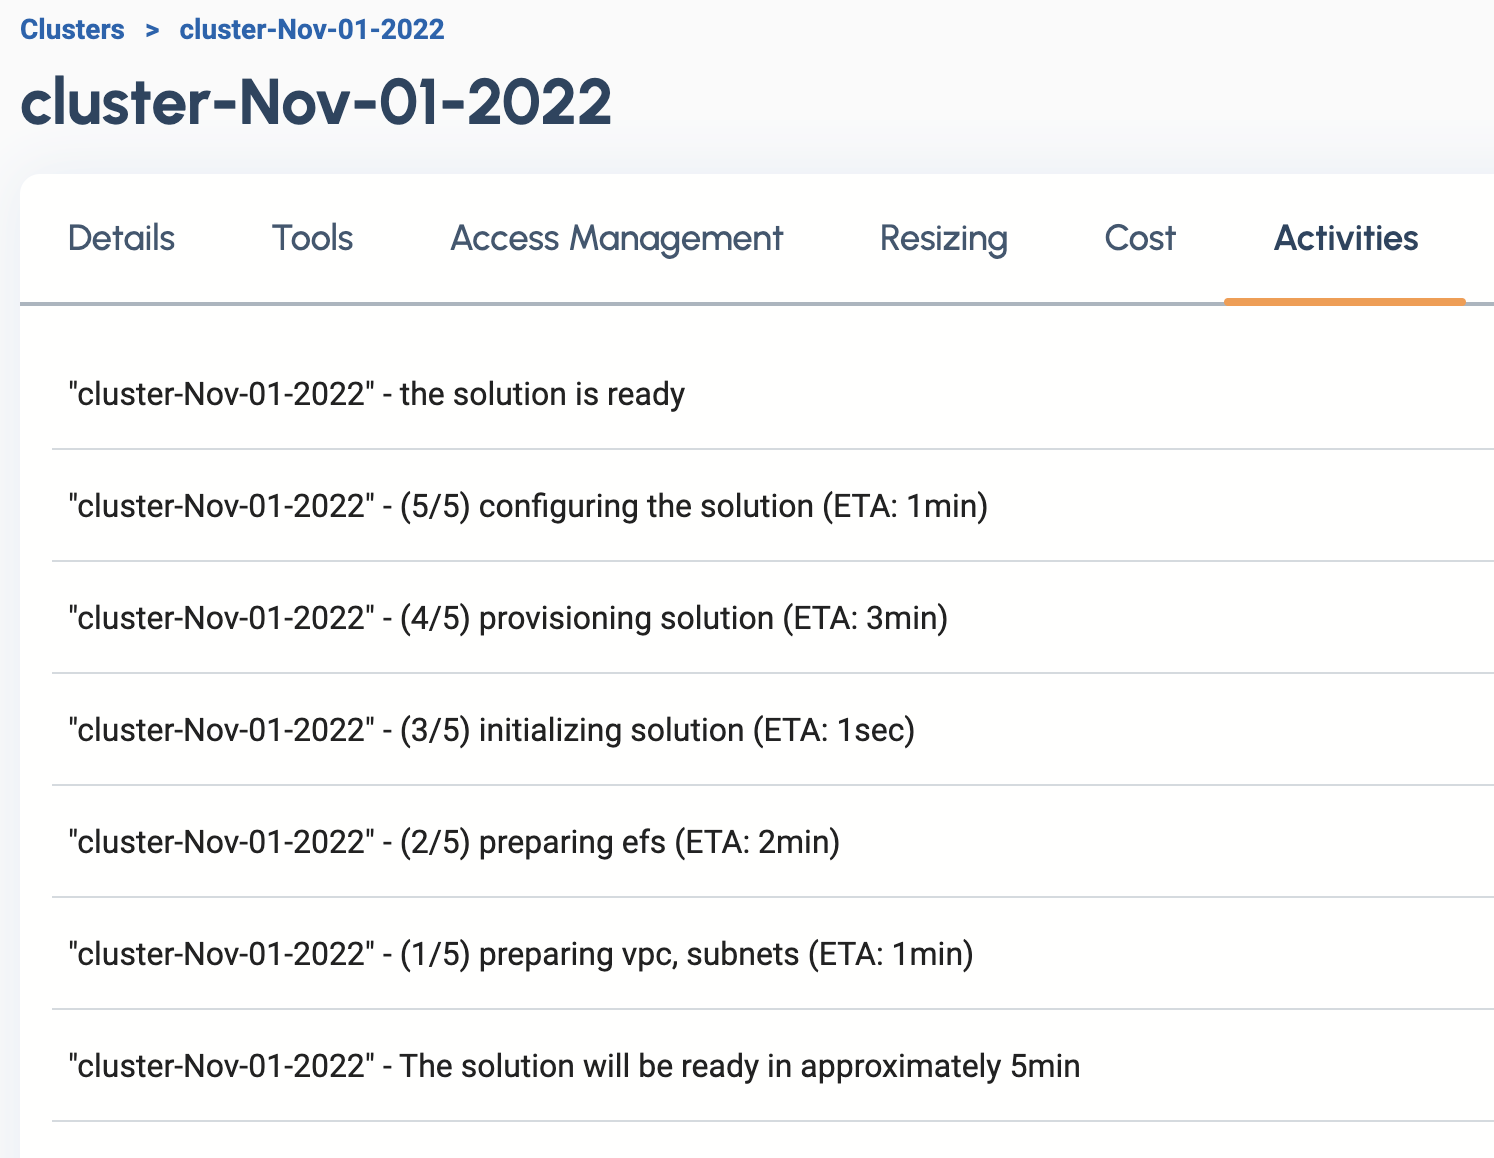Click the '(1/5) preparing vpc, subnets' row
This screenshot has width=1494, height=1158.
tap(520, 954)
